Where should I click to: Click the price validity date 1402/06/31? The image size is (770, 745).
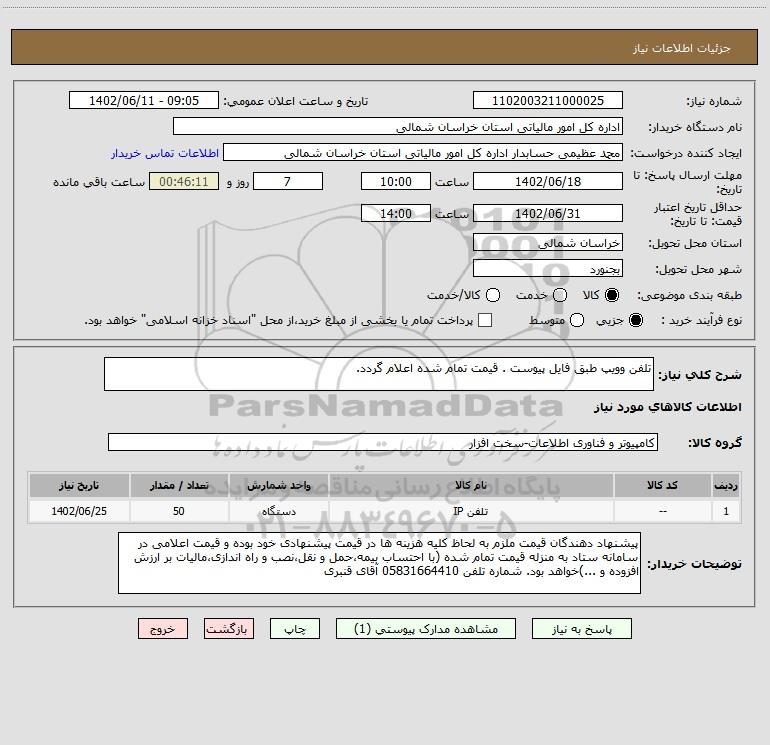(x=548, y=213)
